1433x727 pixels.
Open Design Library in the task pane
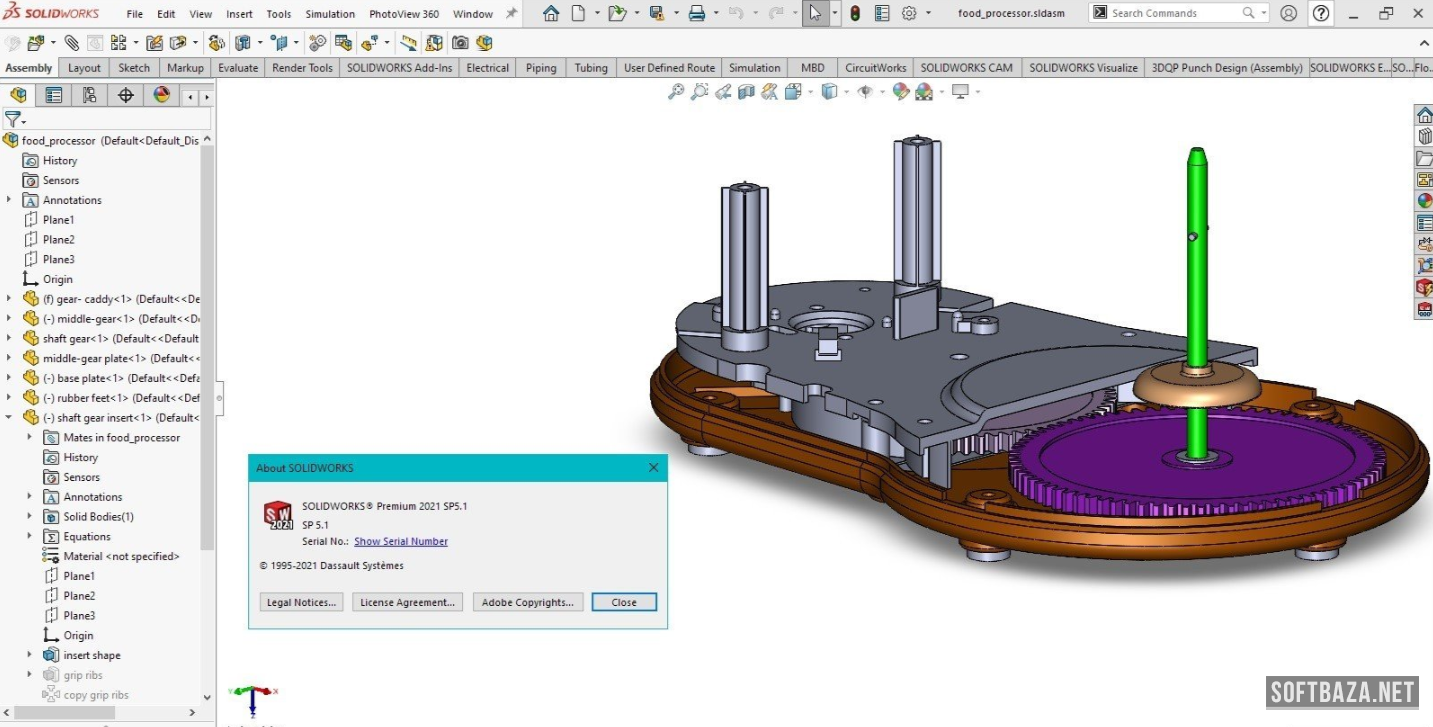click(1424, 137)
